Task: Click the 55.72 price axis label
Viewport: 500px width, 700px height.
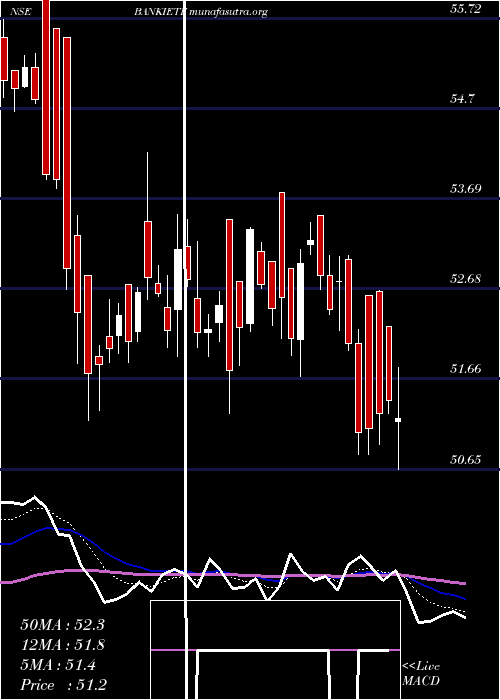Action: point(466,9)
